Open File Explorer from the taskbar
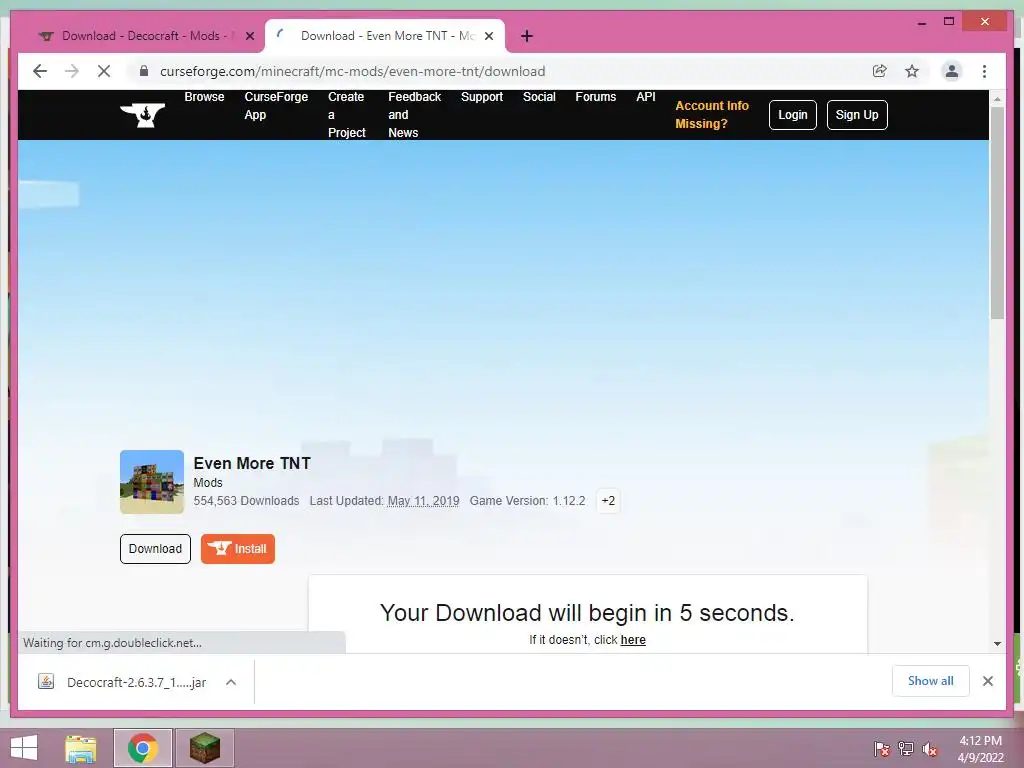 pyautogui.click(x=81, y=748)
